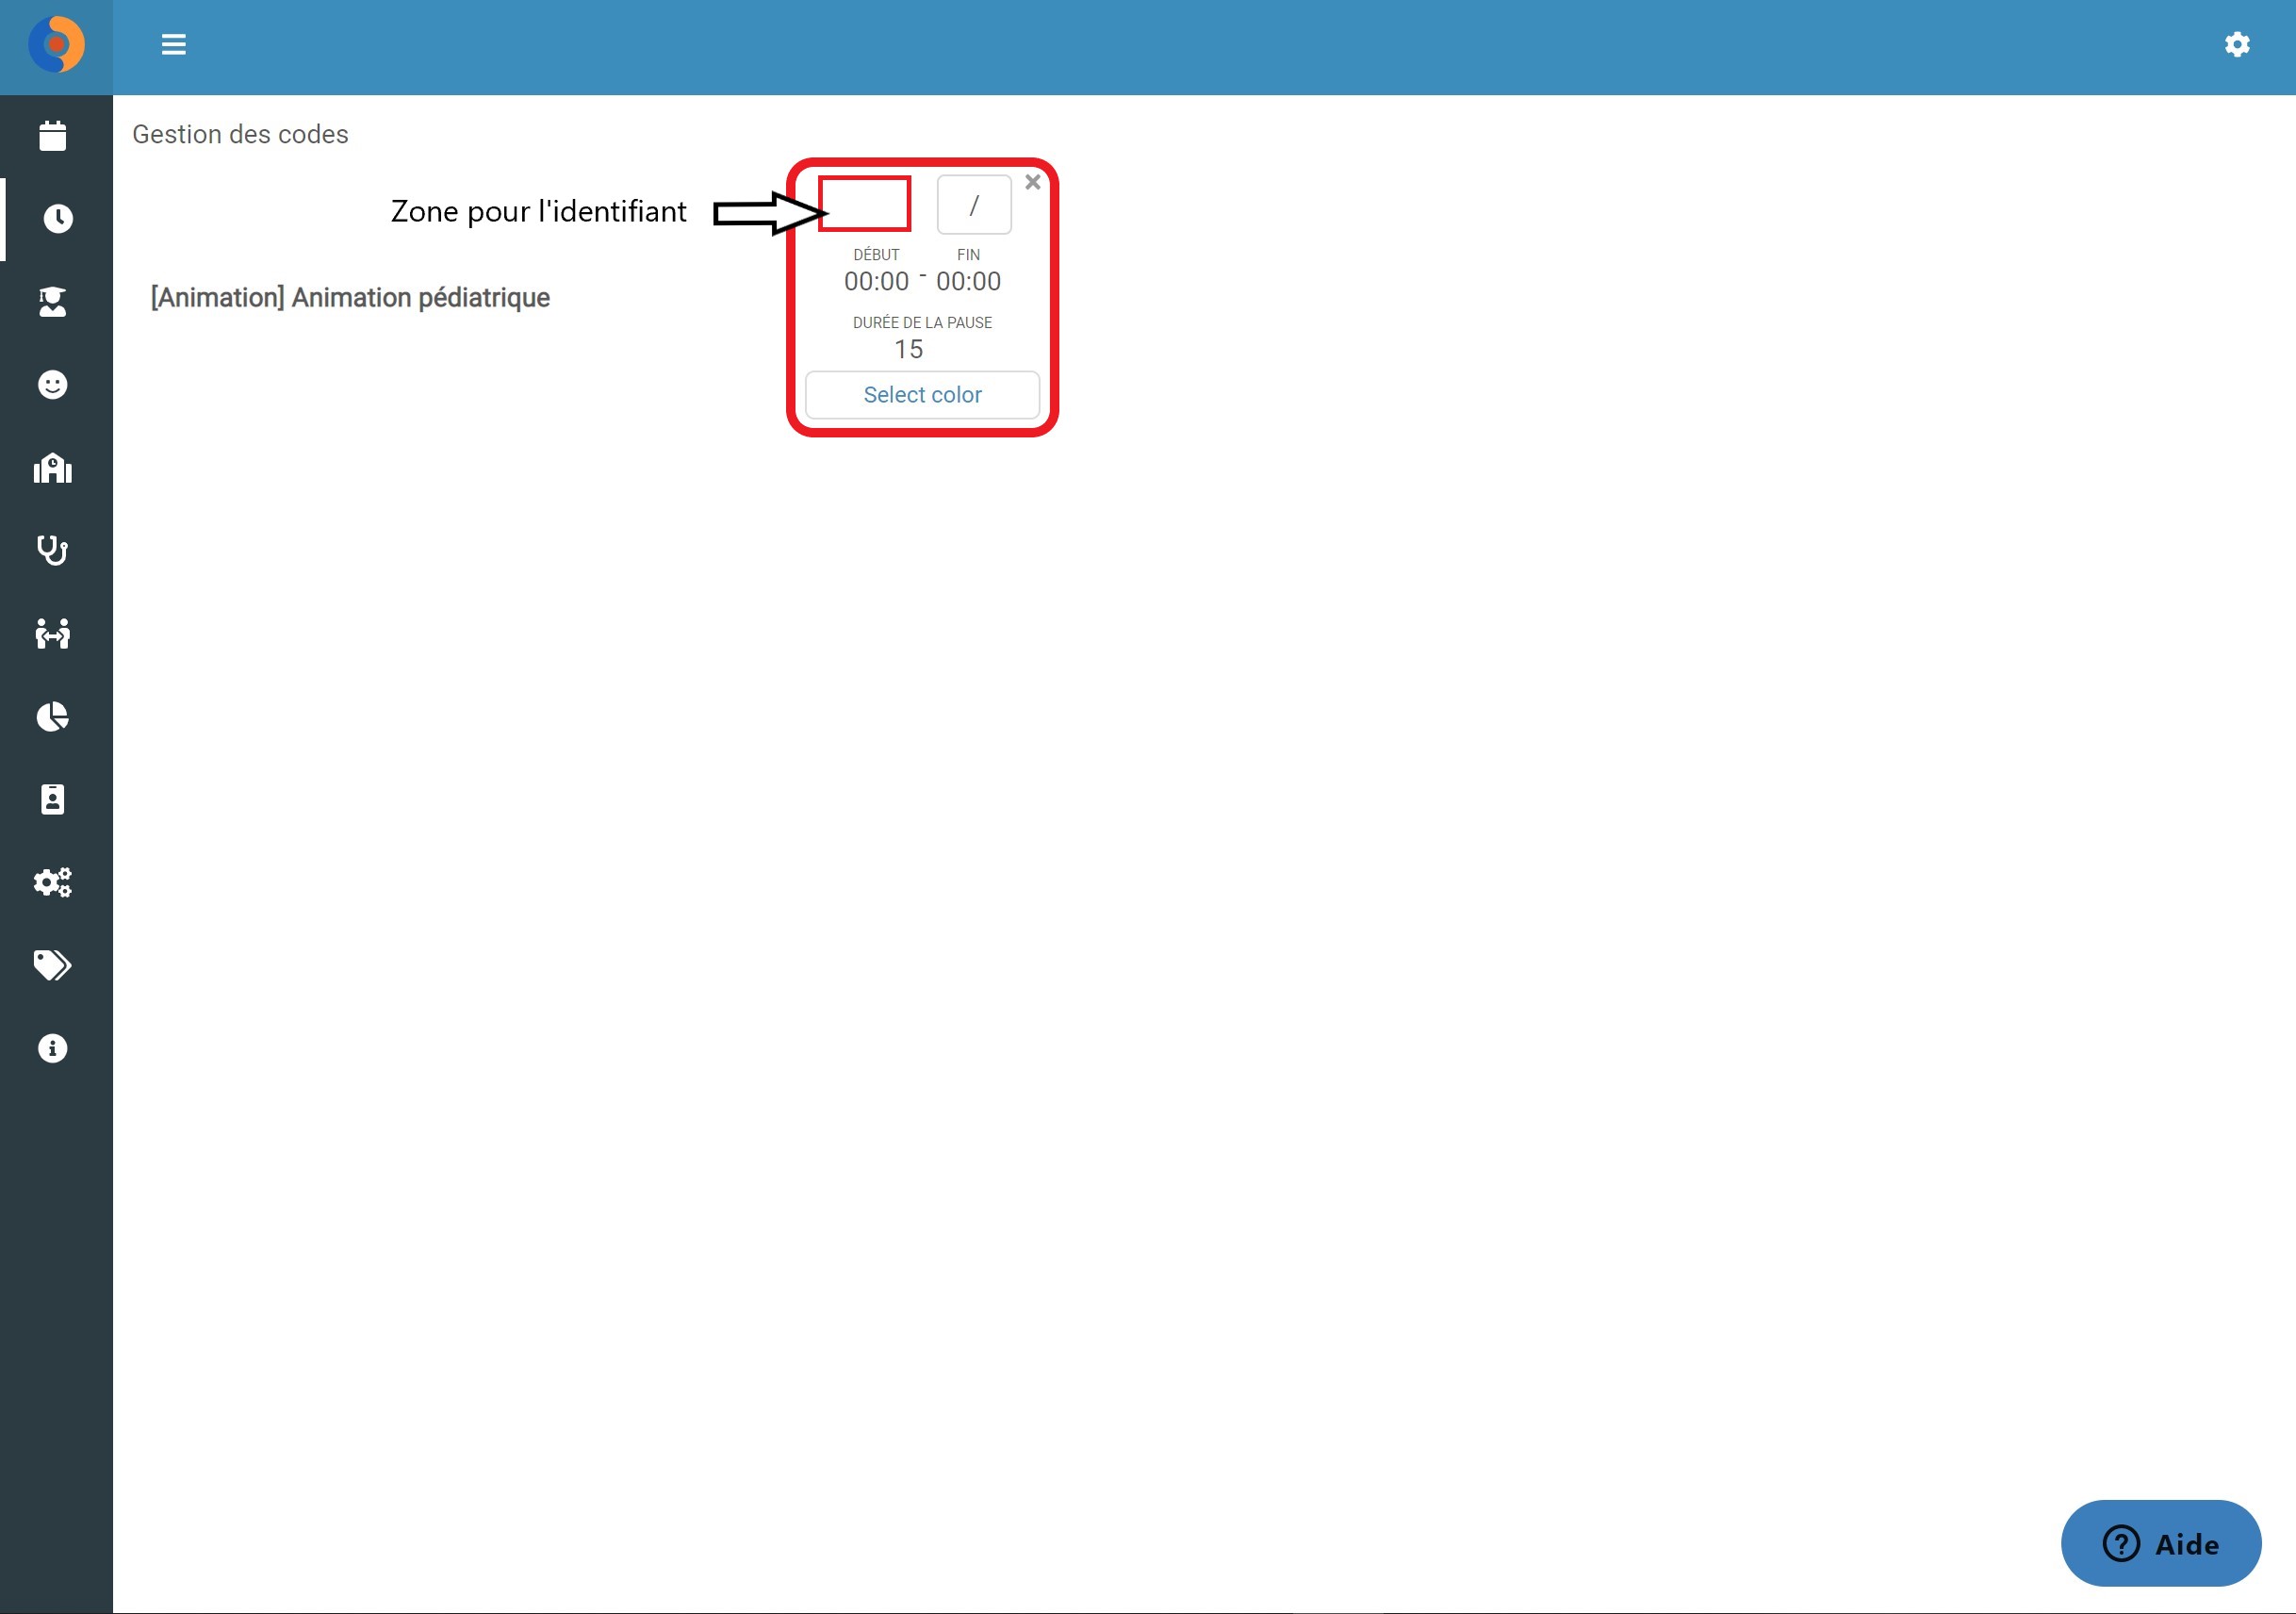Image resolution: width=2296 pixels, height=1614 pixels.
Task: Open the ID badge section in sidebar
Action: tap(53, 800)
